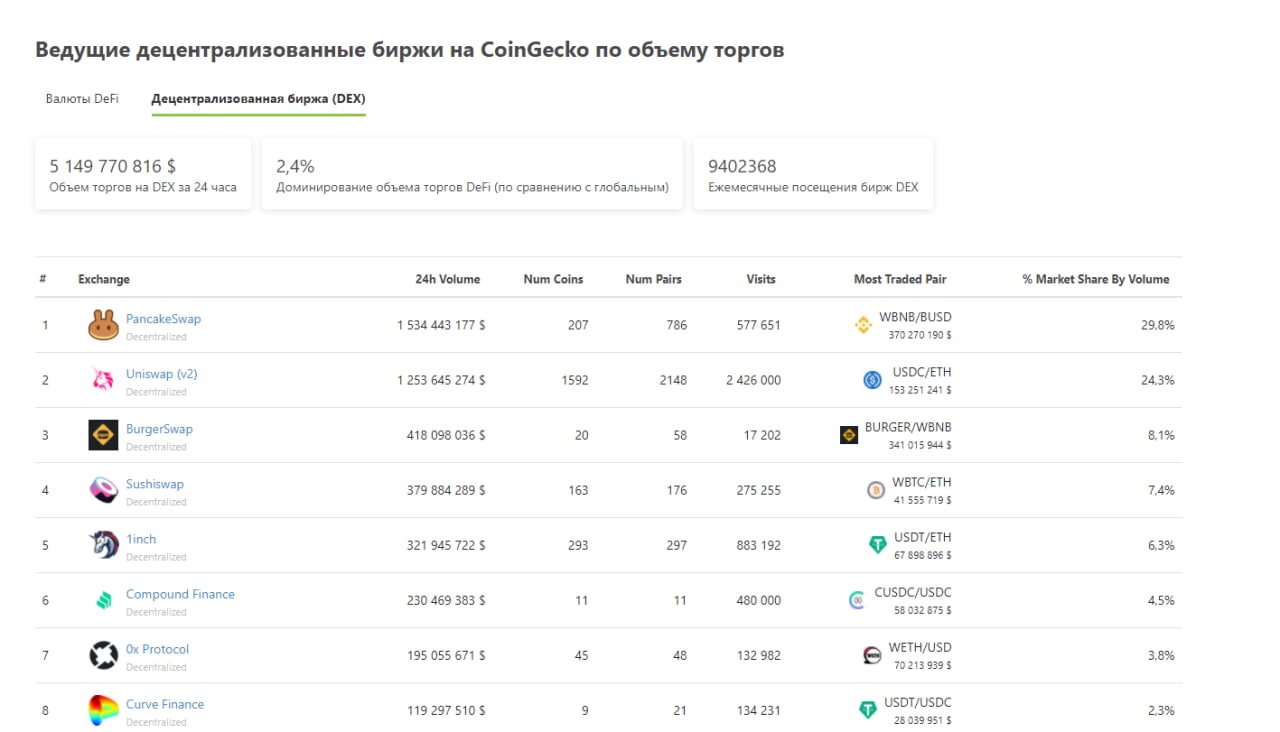Click the CUSDC/USDC pair label
The image size is (1280, 732).
(913, 592)
